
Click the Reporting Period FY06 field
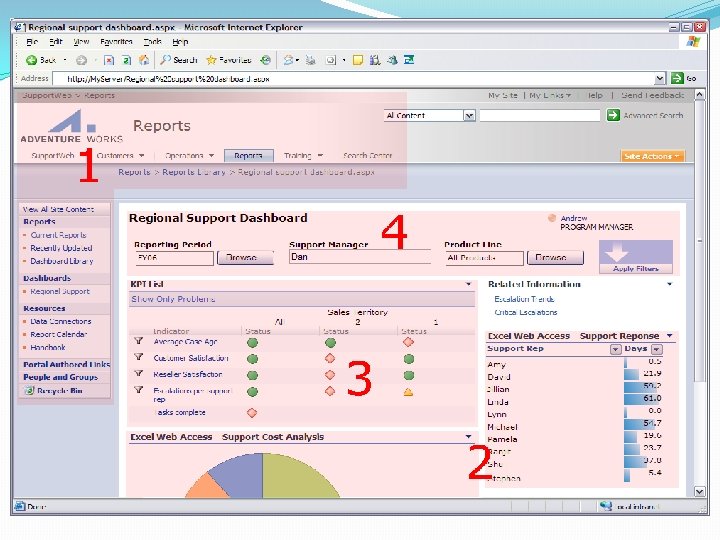[x=174, y=258]
